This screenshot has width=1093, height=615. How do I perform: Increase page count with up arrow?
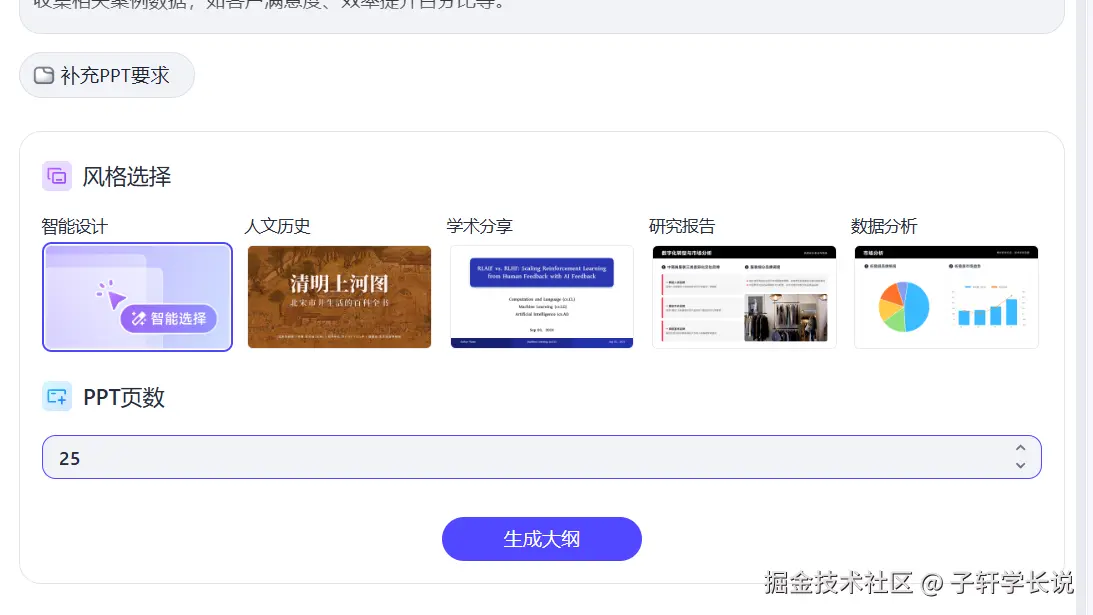[1021, 448]
